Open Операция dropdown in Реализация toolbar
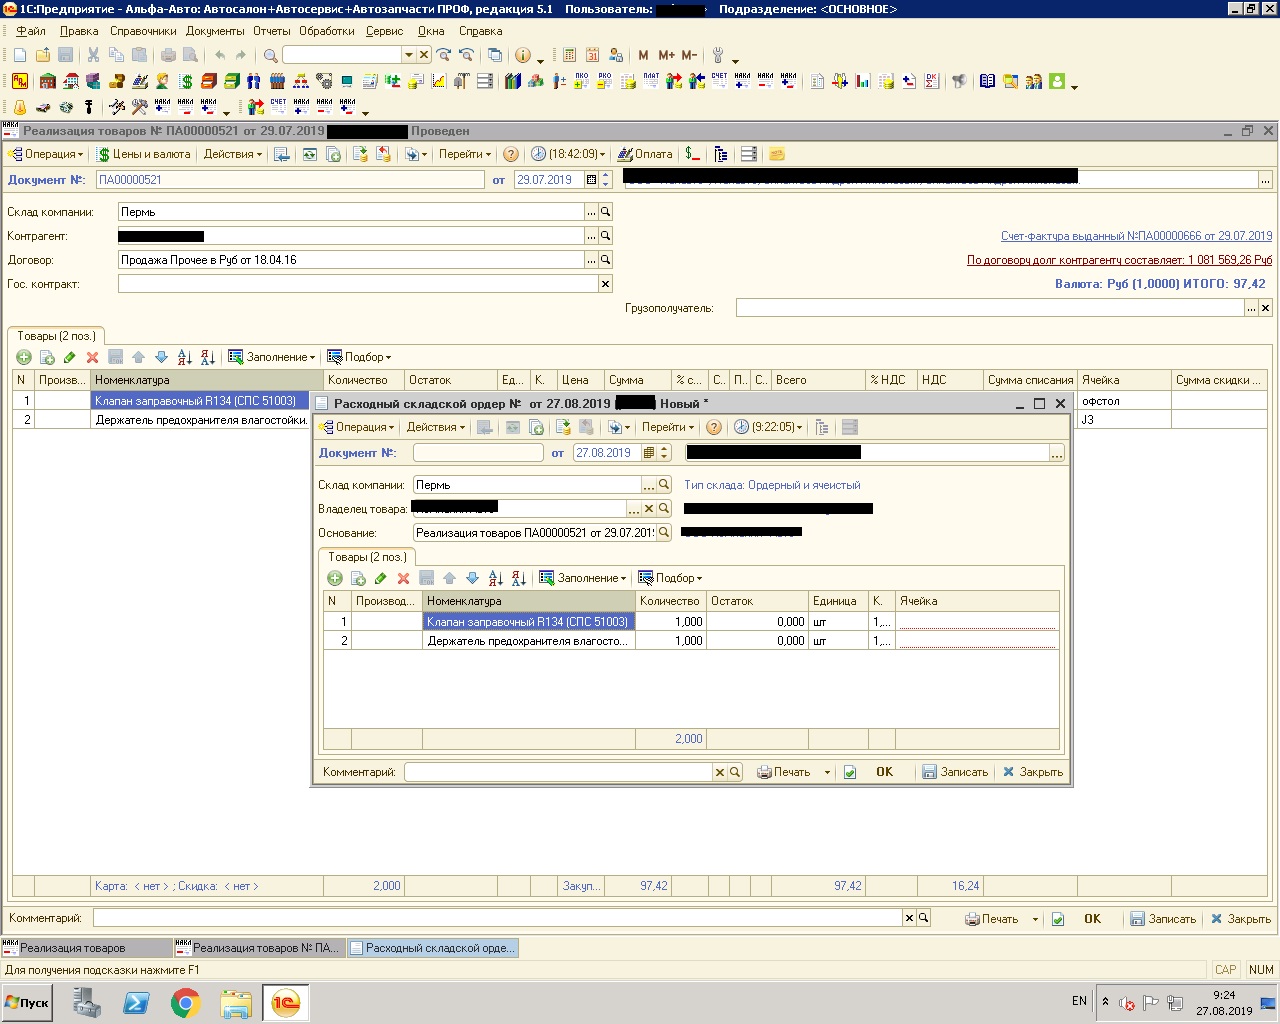The image size is (1280, 1024). (x=46, y=154)
